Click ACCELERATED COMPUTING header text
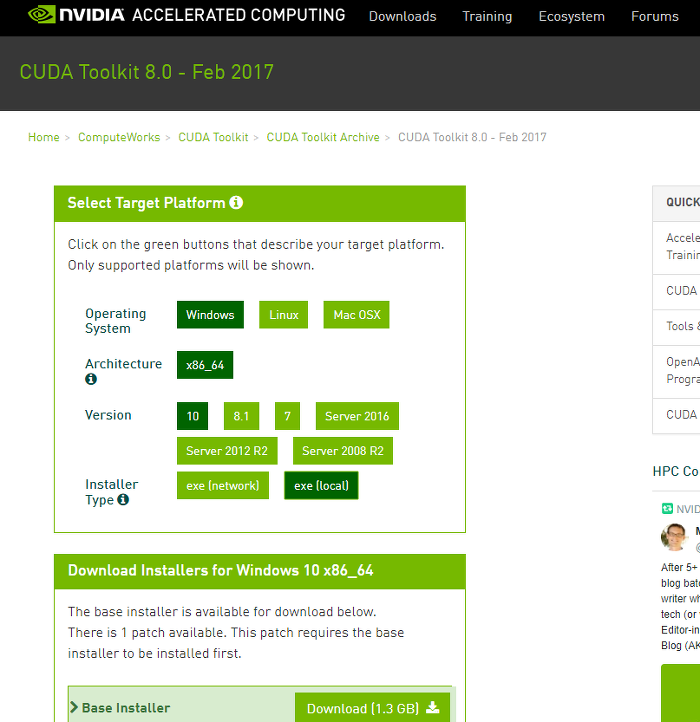 (x=239, y=15)
